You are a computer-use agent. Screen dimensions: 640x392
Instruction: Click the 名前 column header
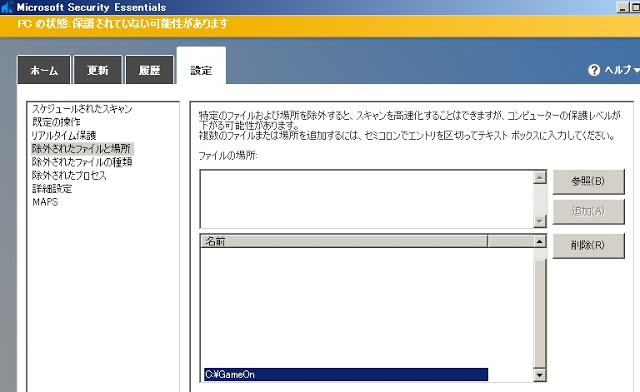tap(344, 241)
